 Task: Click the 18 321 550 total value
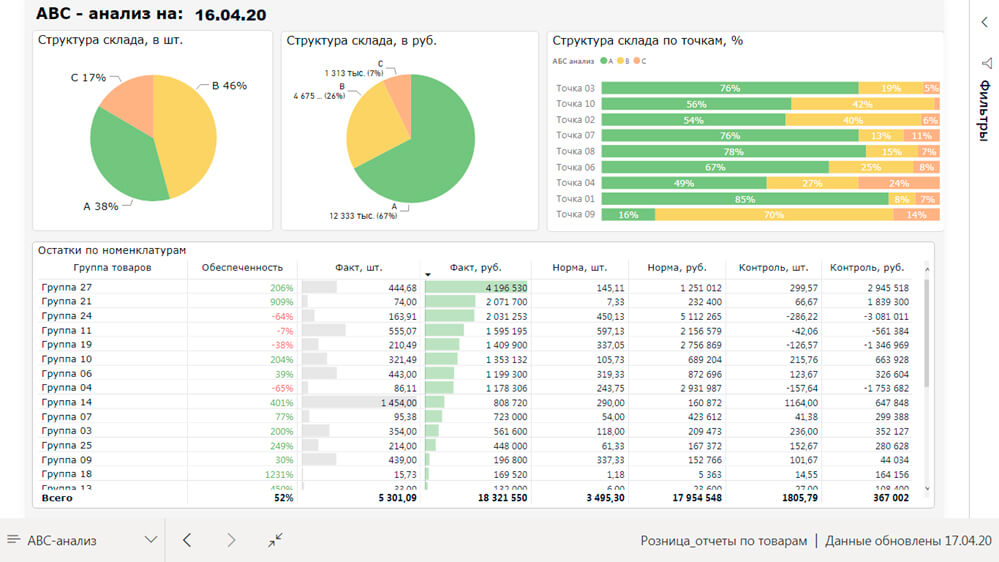click(x=503, y=498)
